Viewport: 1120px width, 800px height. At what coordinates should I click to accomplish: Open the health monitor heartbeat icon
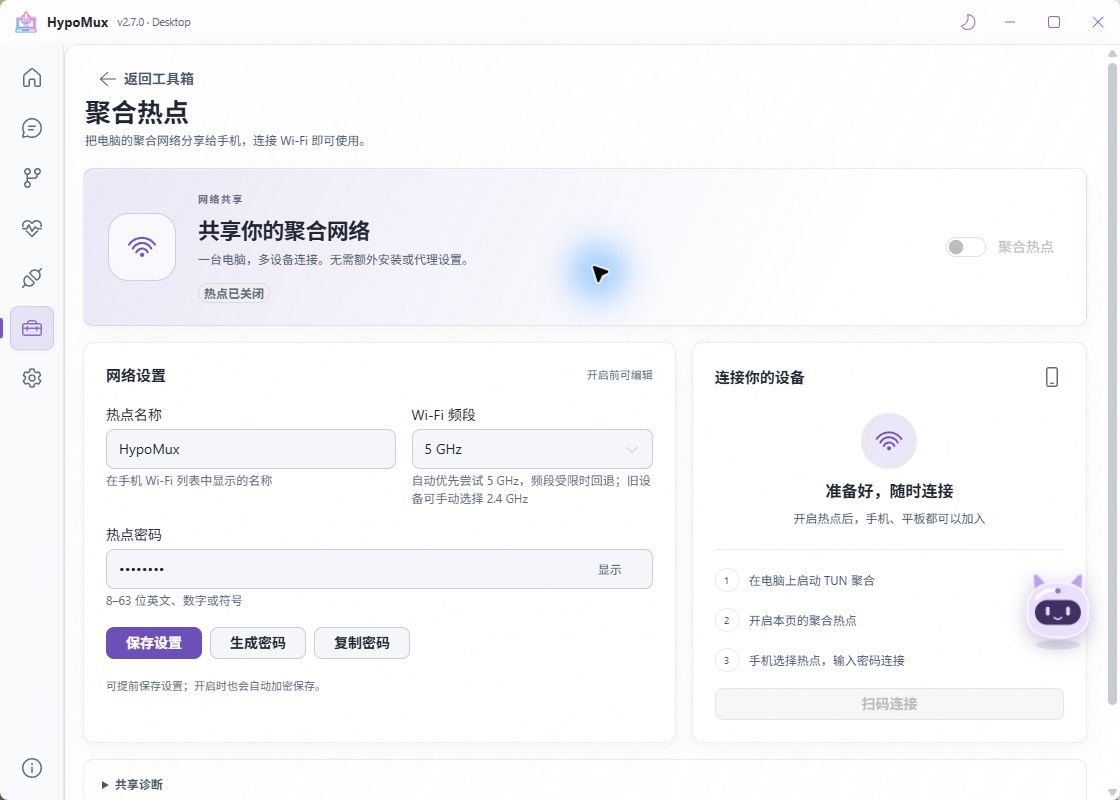pos(31,228)
